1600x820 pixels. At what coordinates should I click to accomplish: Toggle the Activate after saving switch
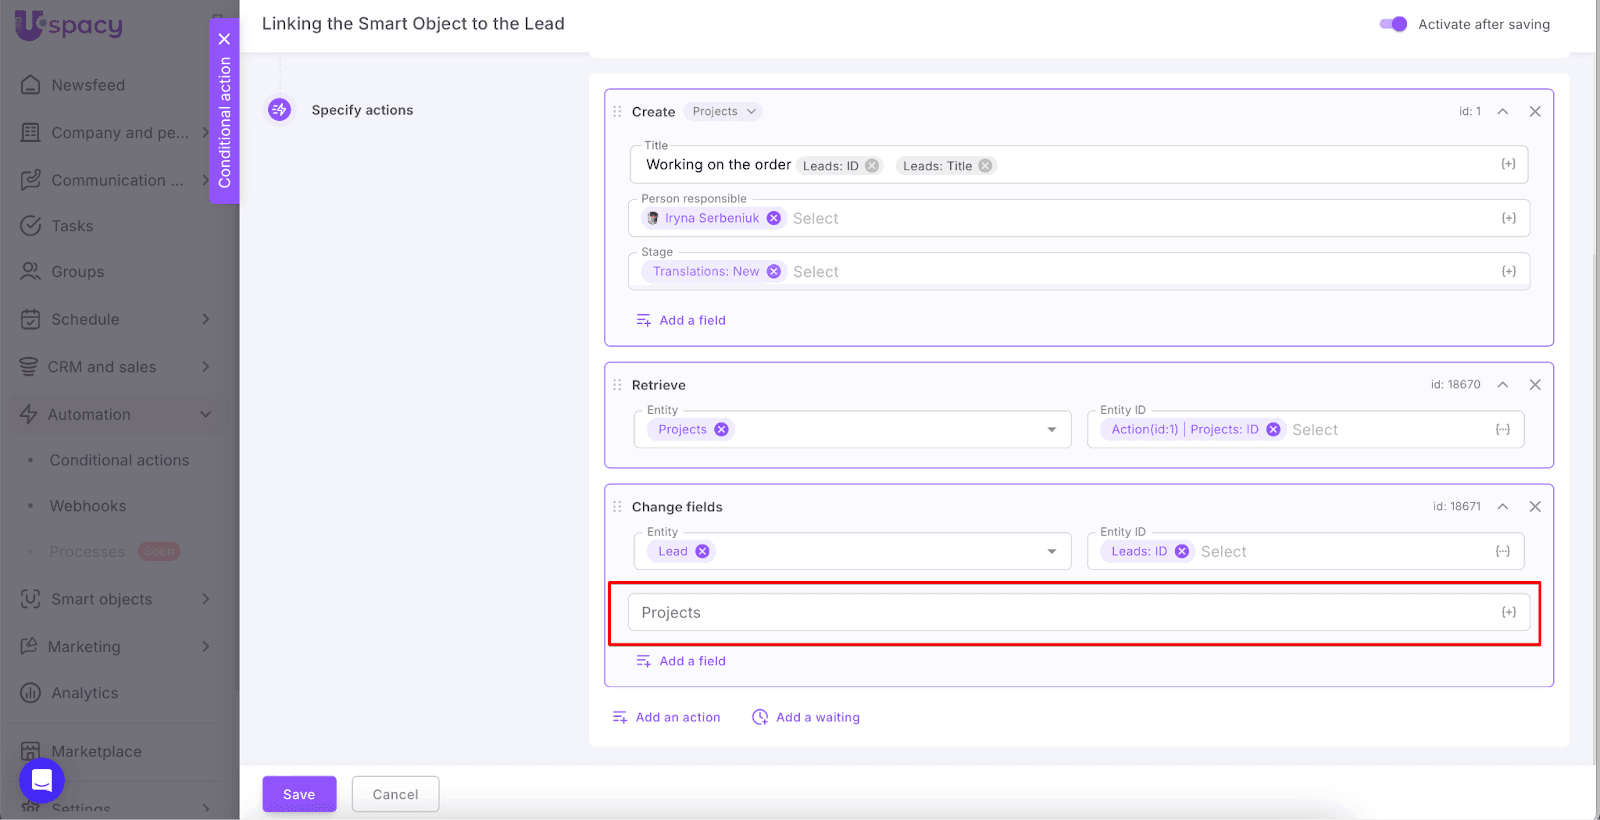click(1393, 24)
